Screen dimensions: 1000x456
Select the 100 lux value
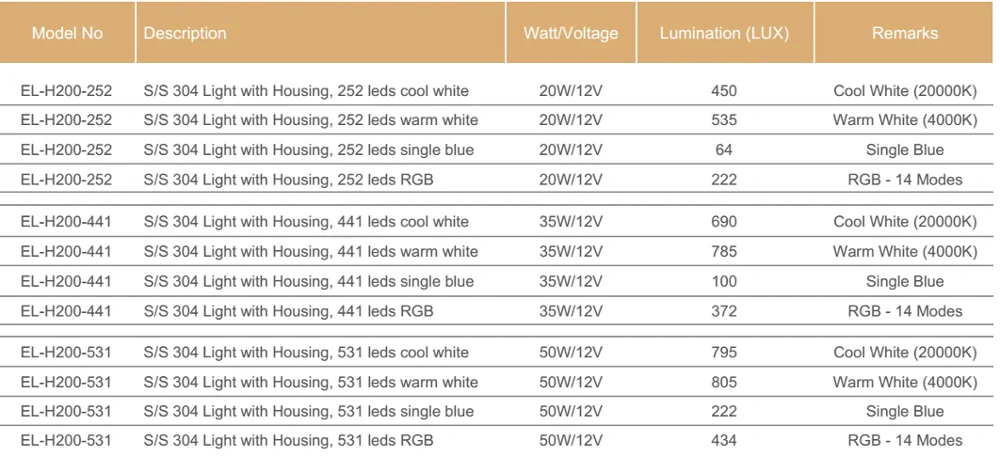724,281
